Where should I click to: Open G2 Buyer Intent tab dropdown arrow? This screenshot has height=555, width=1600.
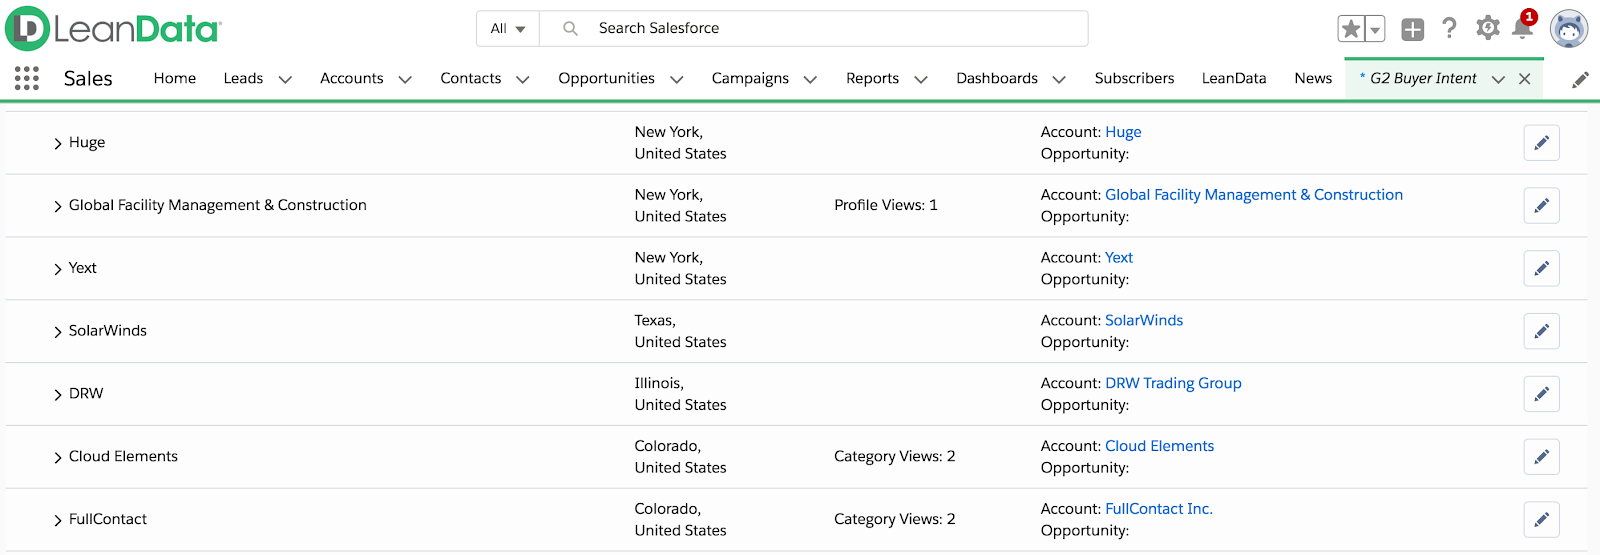click(1498, 79)
